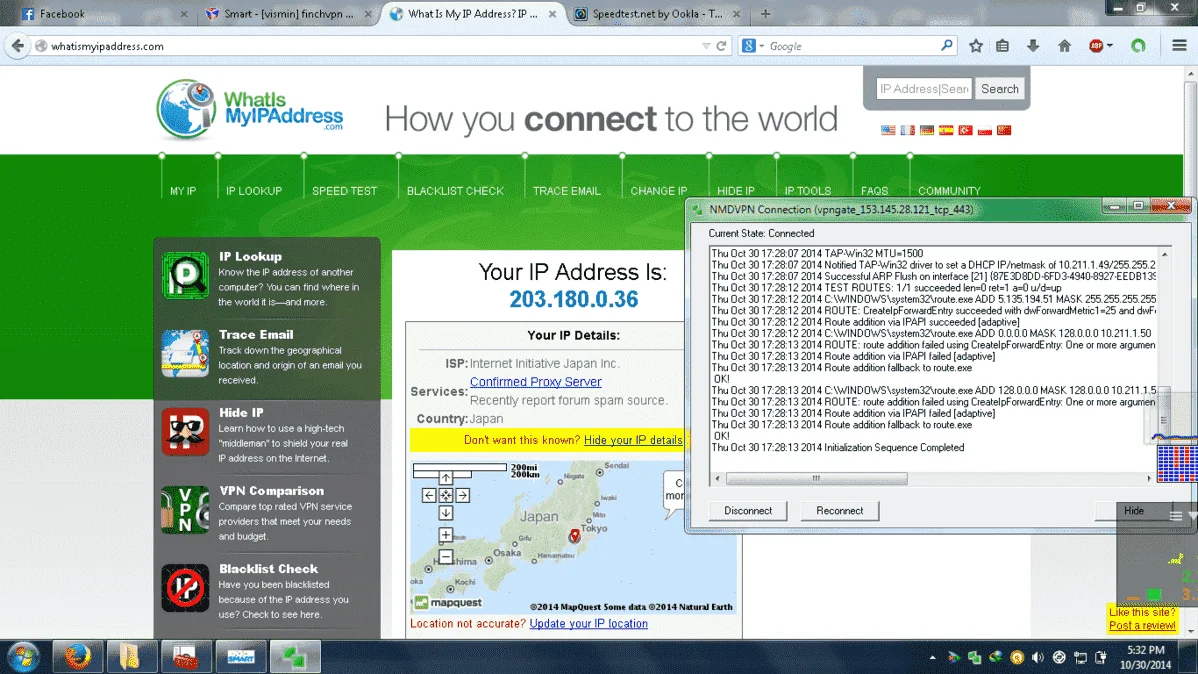
Task: Open a new browser tab
Action: (765, 14)
